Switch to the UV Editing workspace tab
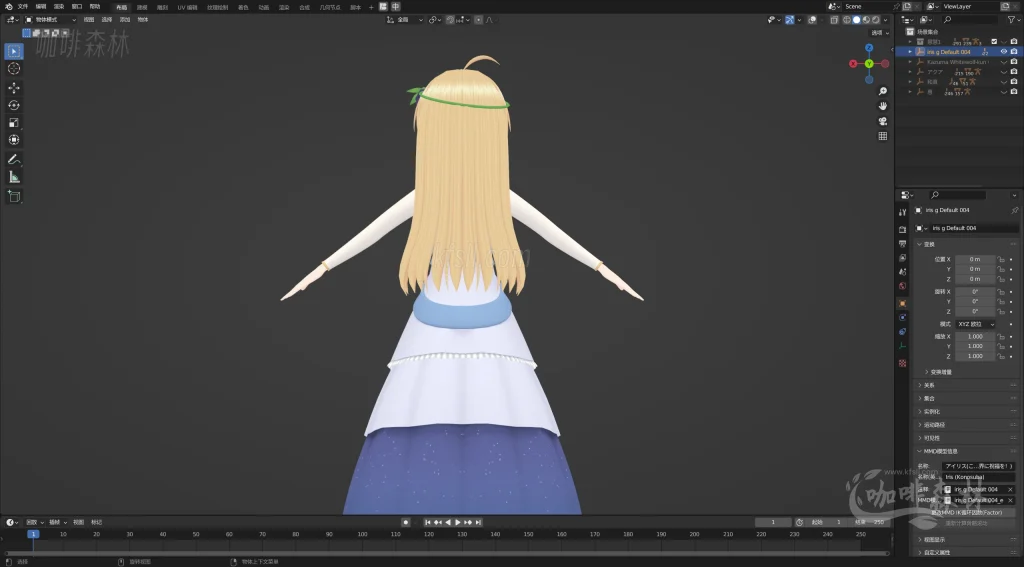Viewport: 1024px width, 567px height. point(187,7)
